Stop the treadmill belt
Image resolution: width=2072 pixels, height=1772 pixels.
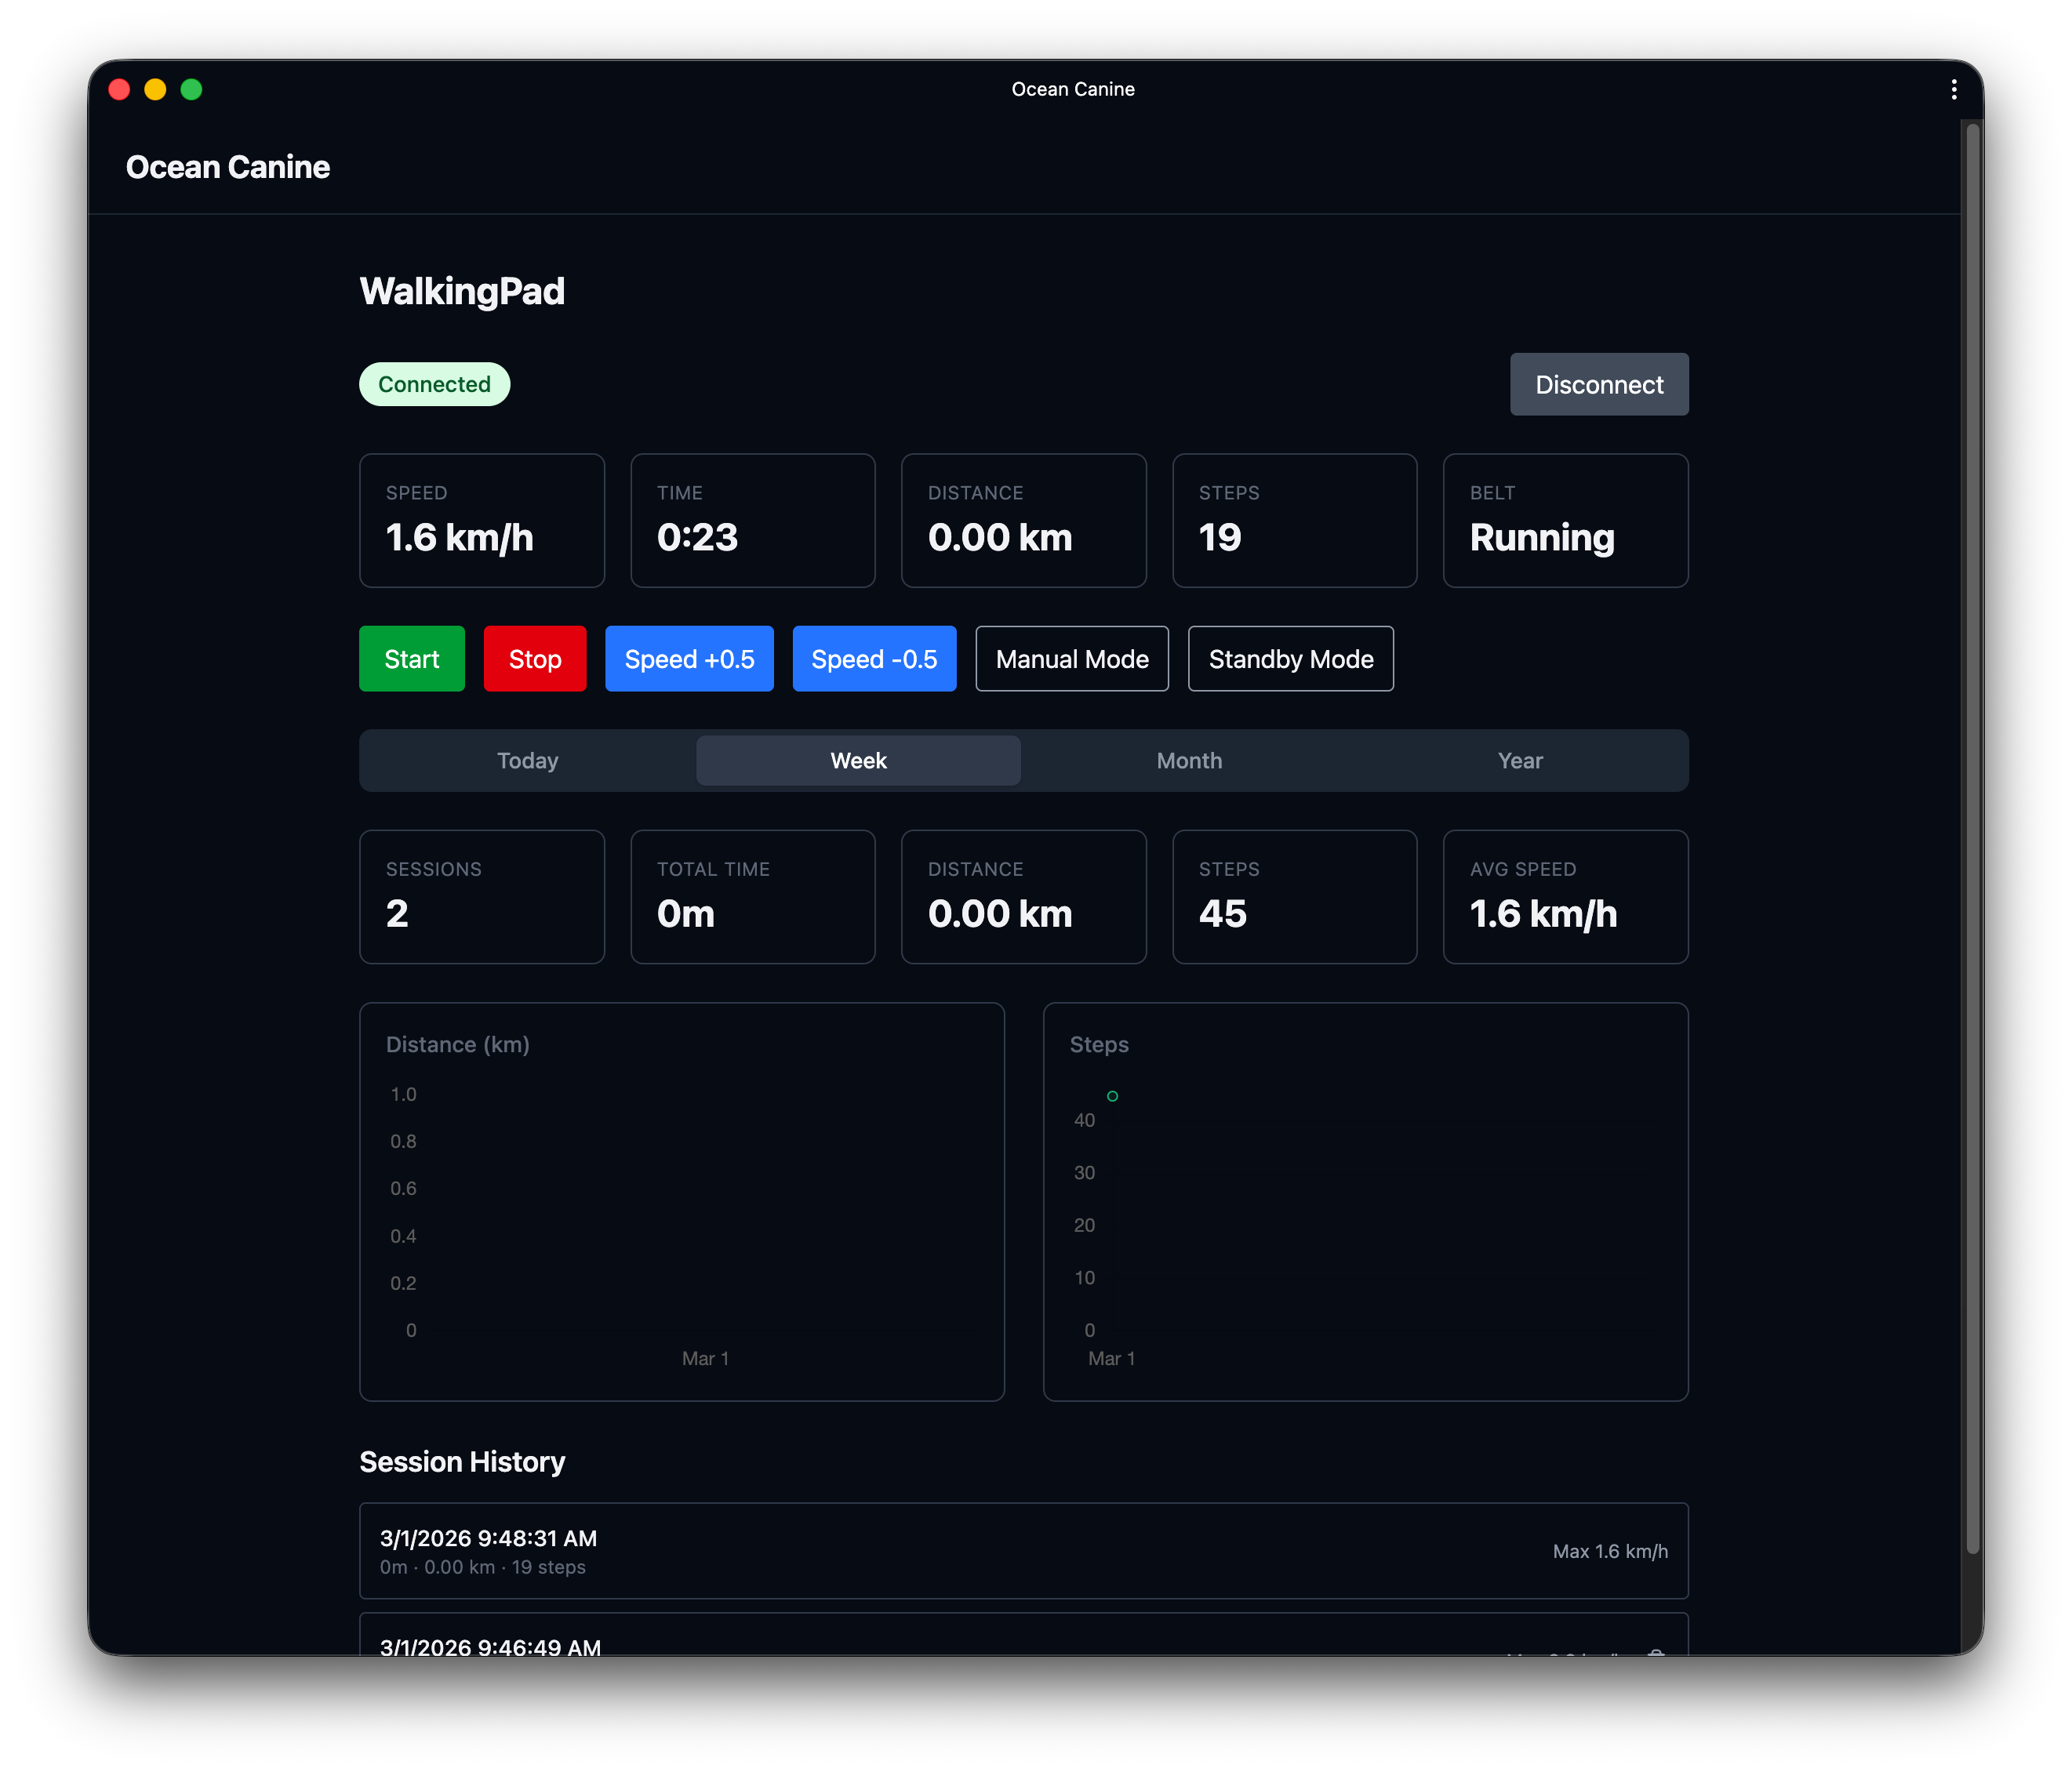coord(534,659)
